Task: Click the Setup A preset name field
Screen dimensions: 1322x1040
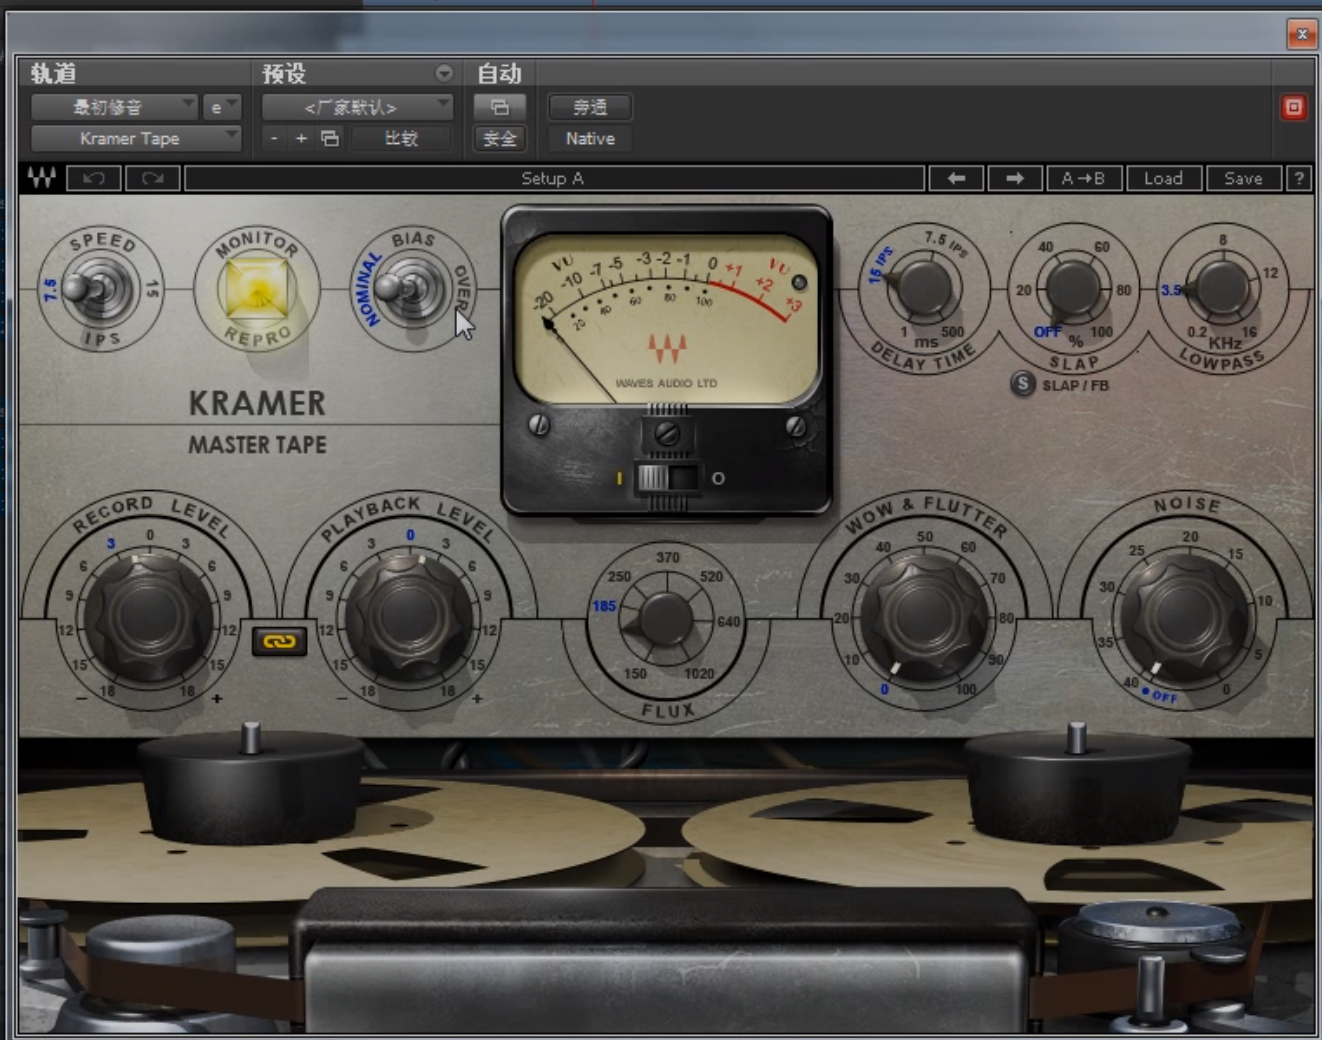Action: click(553, 179)
